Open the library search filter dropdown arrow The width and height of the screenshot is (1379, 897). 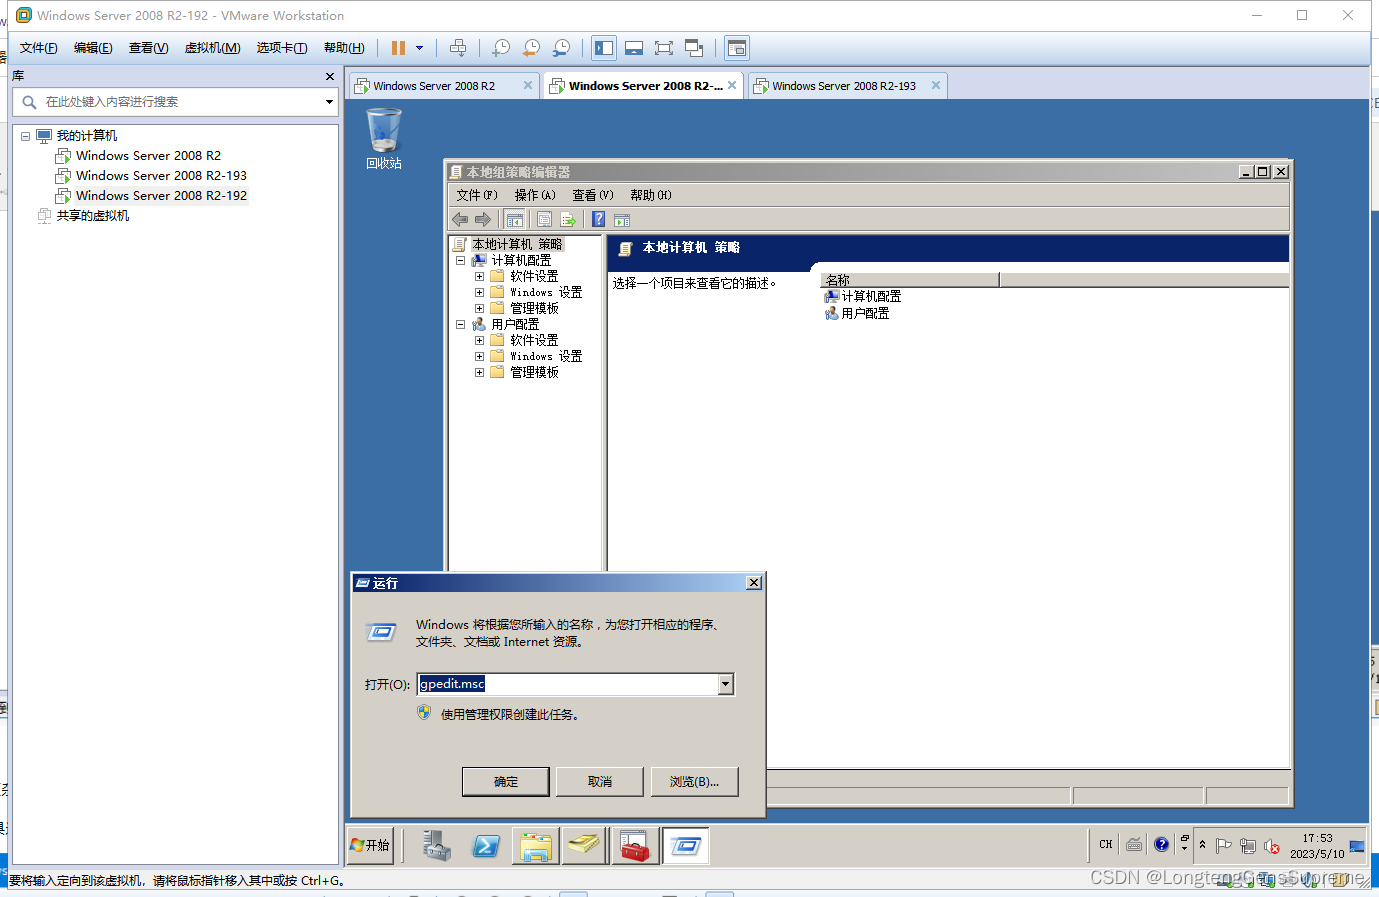(x=329, y=102)
